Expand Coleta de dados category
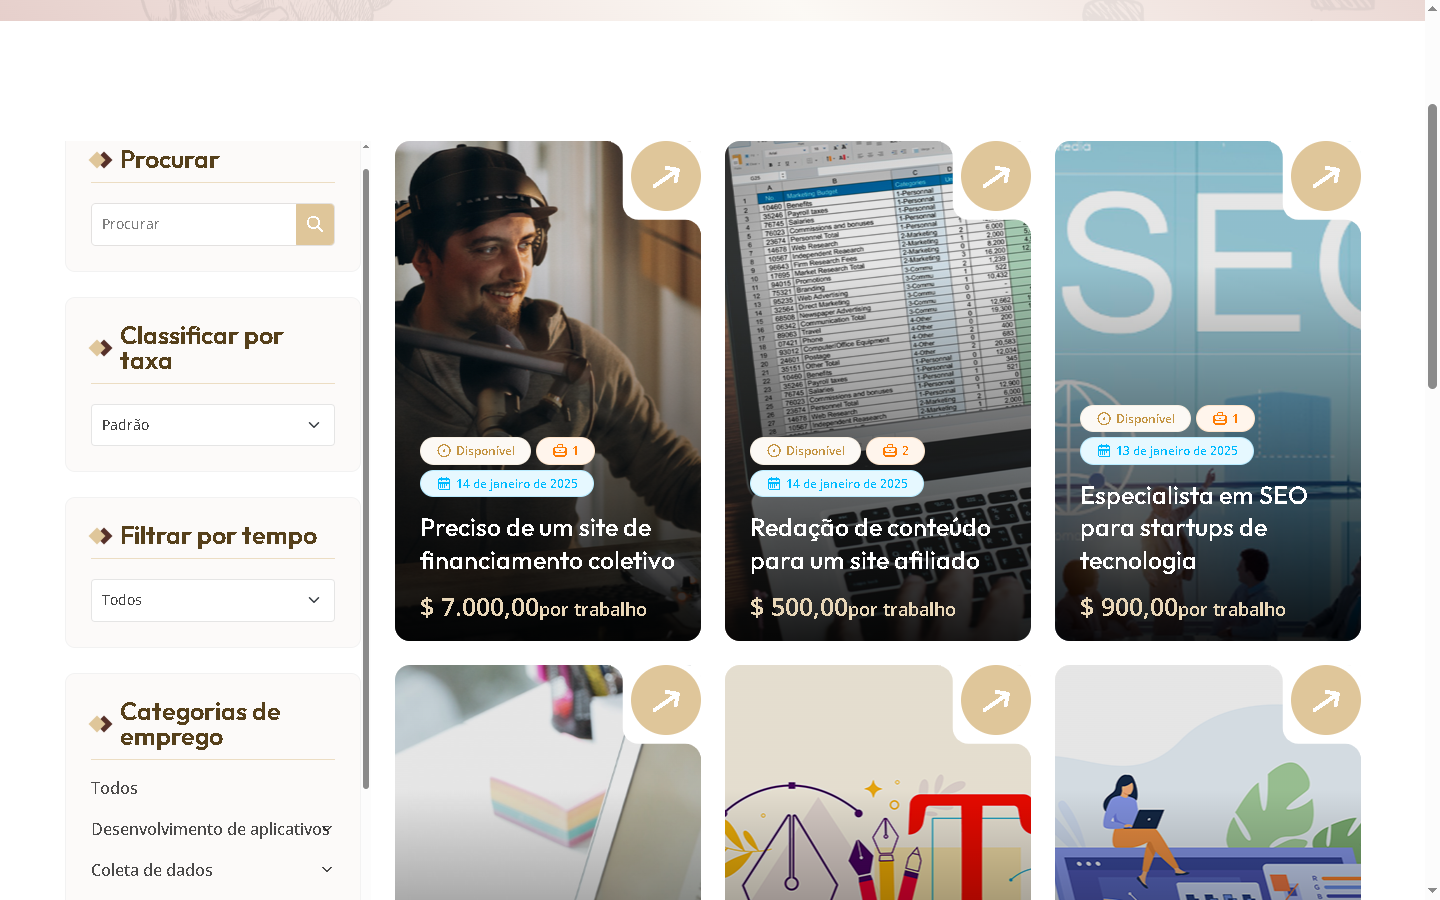This screenshot has width=1440, height=900. [327, 870]
